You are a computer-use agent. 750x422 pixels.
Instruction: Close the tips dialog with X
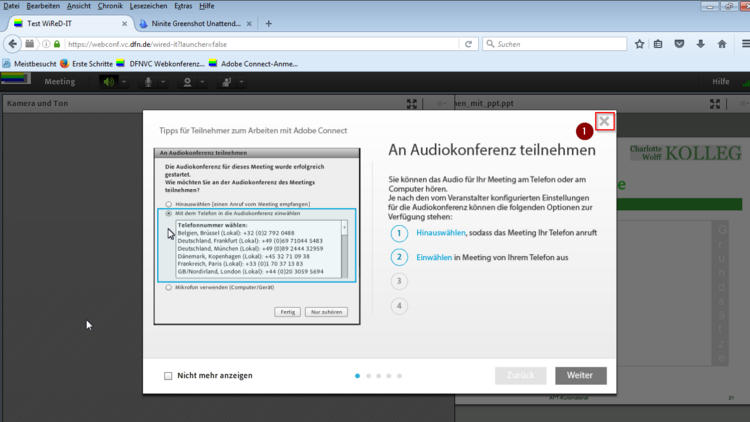605,121
